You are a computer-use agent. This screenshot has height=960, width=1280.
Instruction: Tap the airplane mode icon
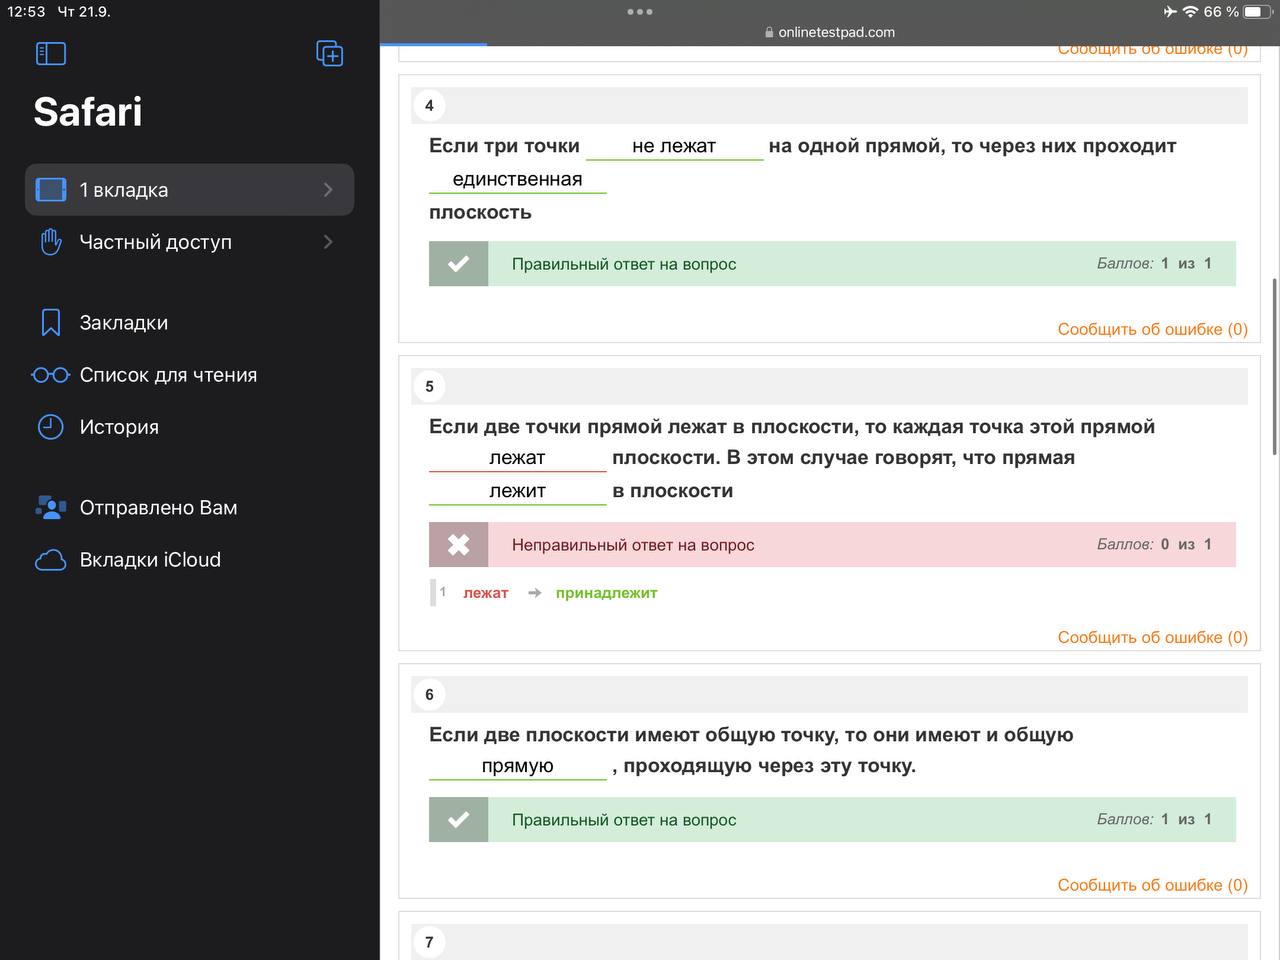point(1170,12)
